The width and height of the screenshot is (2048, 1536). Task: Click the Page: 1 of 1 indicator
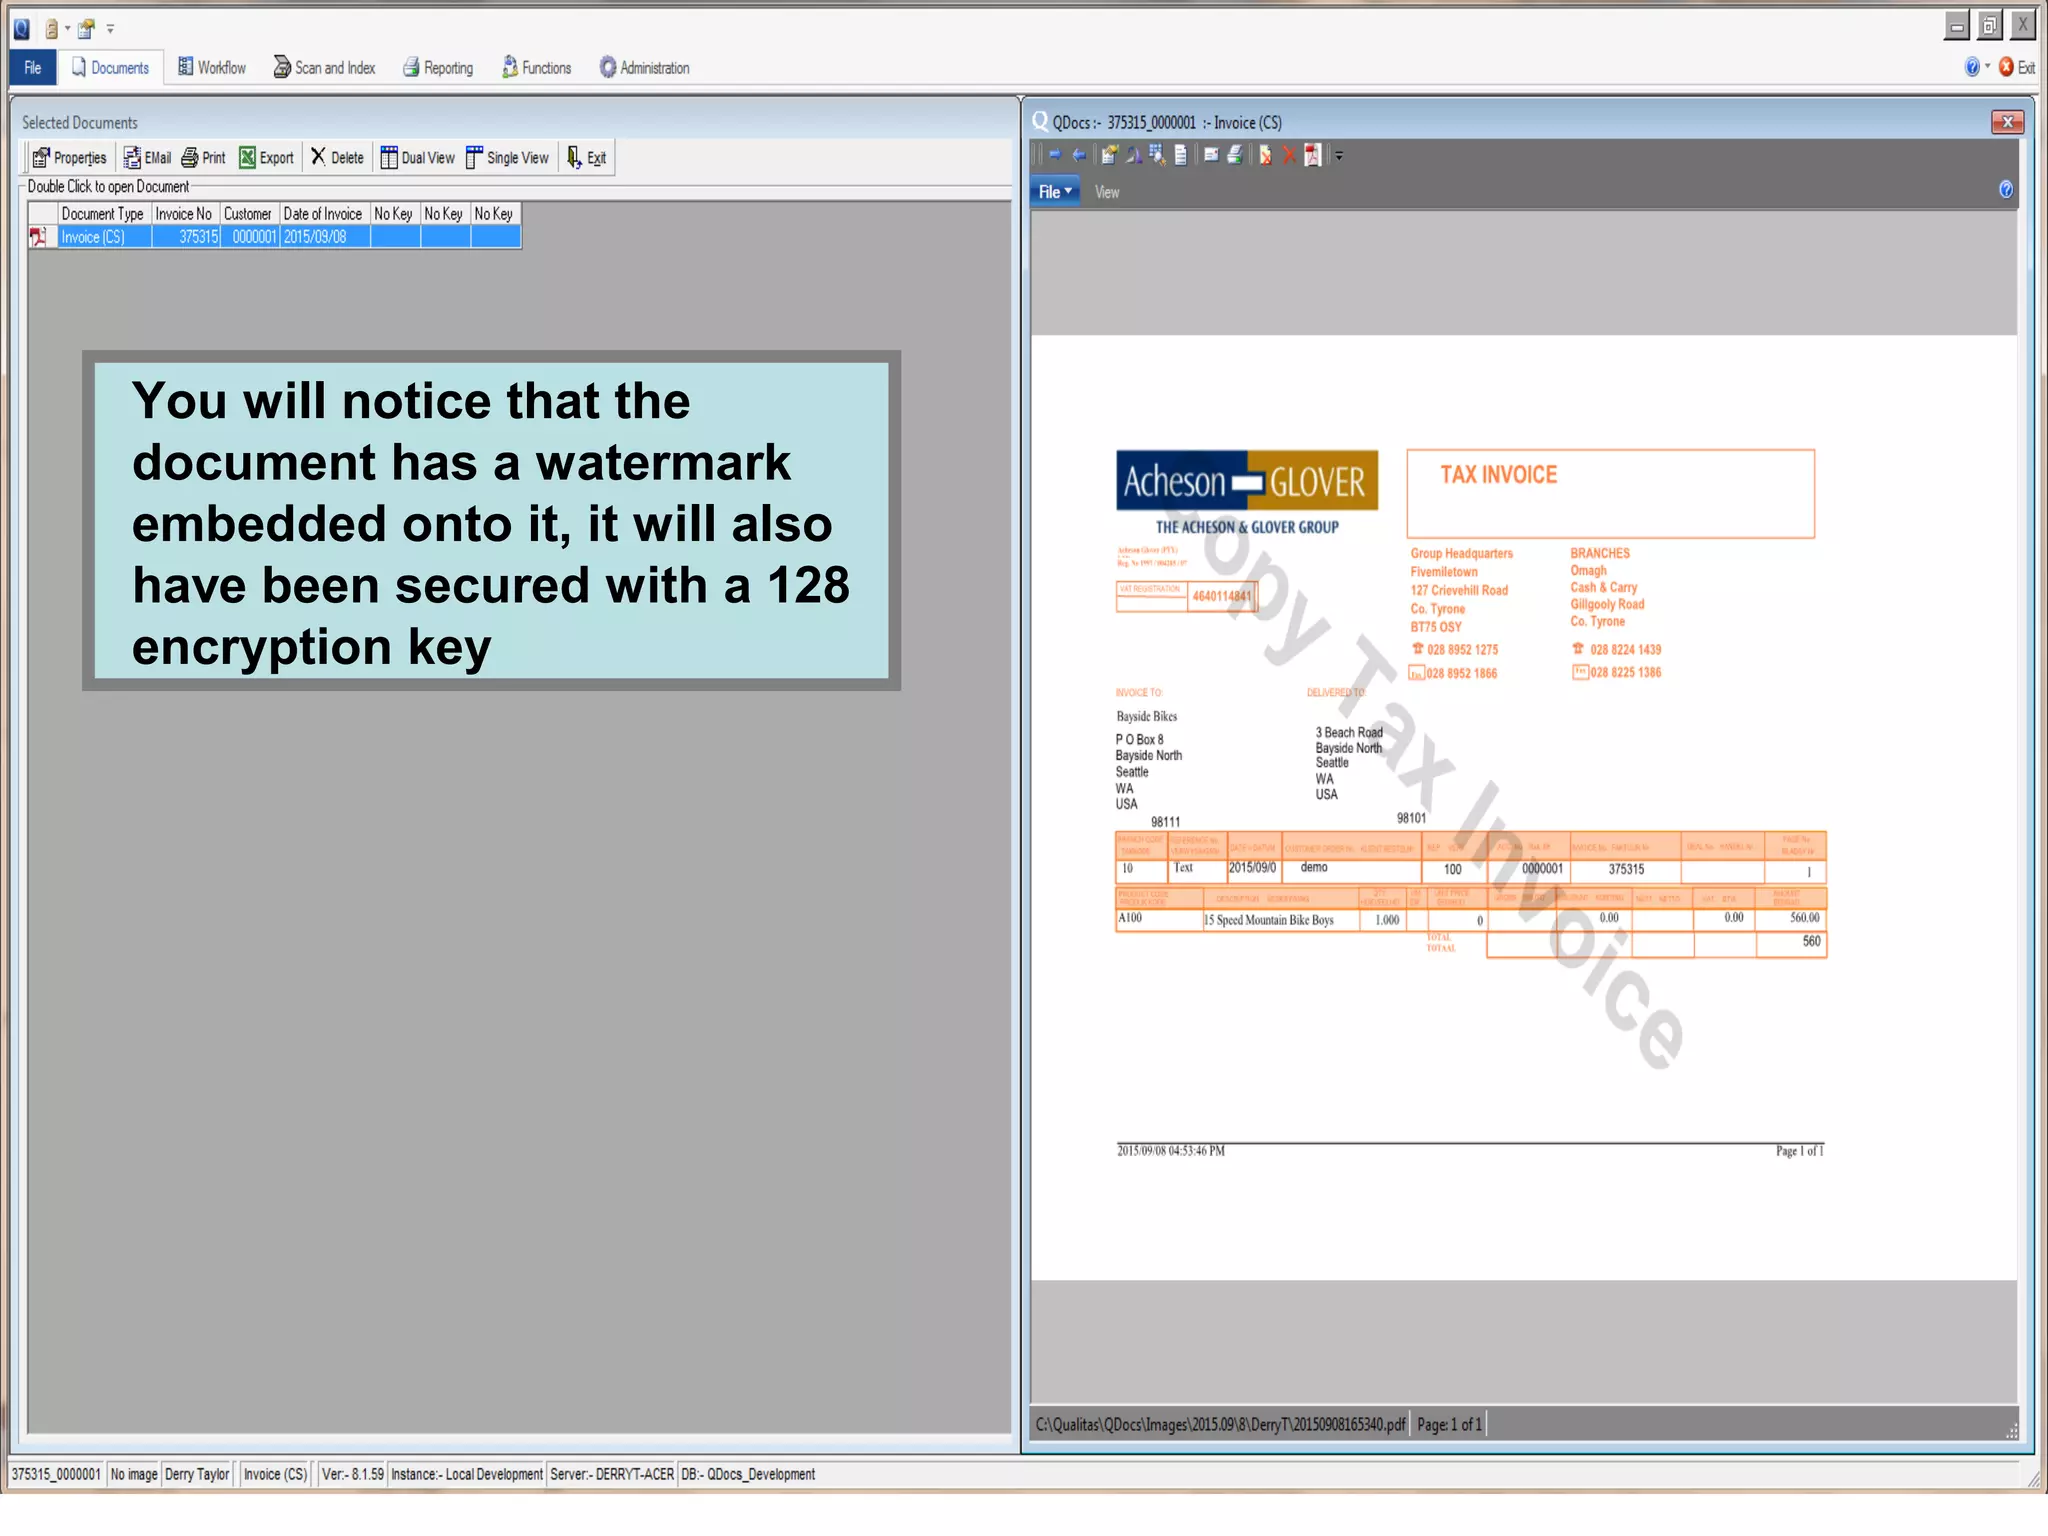click(x=1449, y=1424)
